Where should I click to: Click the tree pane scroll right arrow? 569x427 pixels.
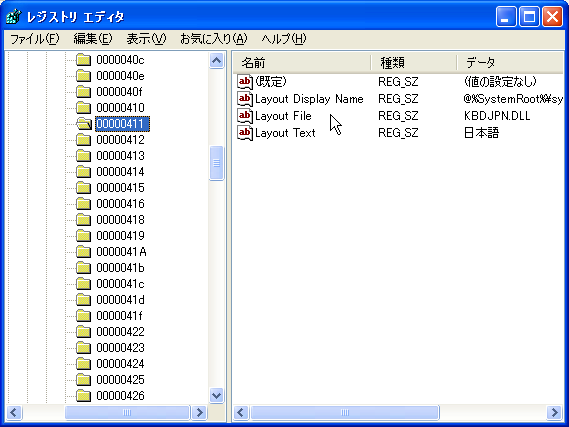coord(200,412)
